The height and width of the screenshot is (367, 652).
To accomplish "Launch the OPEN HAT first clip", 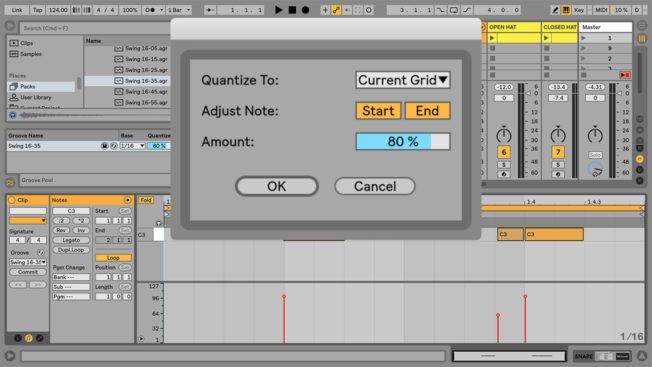I will tap(492, 38).
